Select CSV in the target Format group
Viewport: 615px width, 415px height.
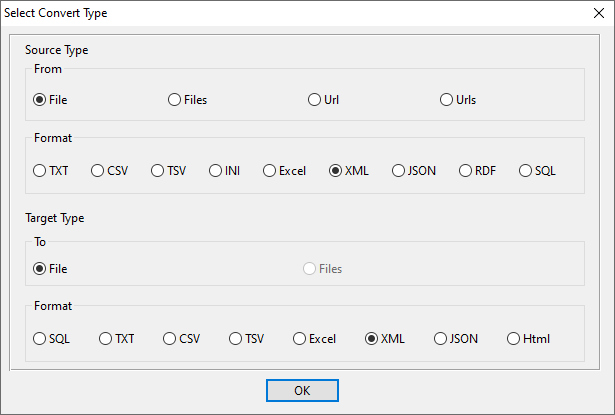[170, 339]
